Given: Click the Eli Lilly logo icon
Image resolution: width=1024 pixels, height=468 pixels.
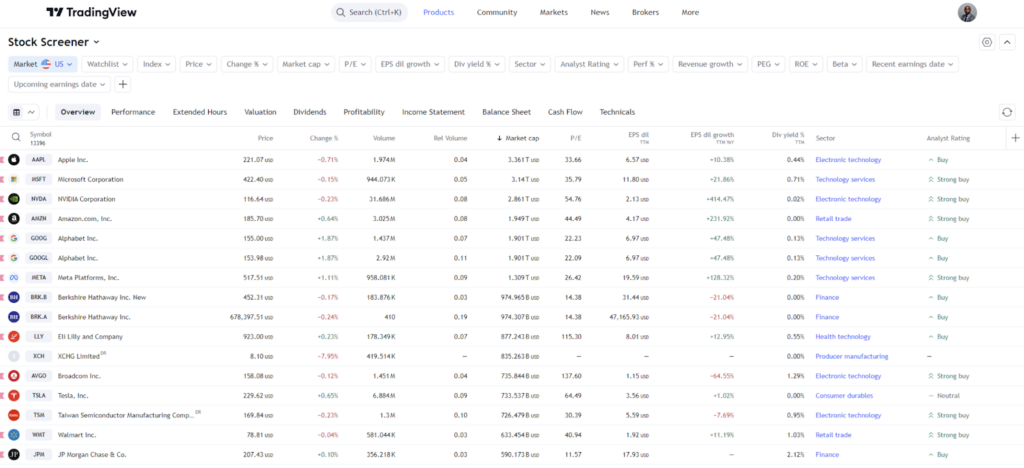Looking at the screenshot, I should pyautogui.click(x=14, y=337).
